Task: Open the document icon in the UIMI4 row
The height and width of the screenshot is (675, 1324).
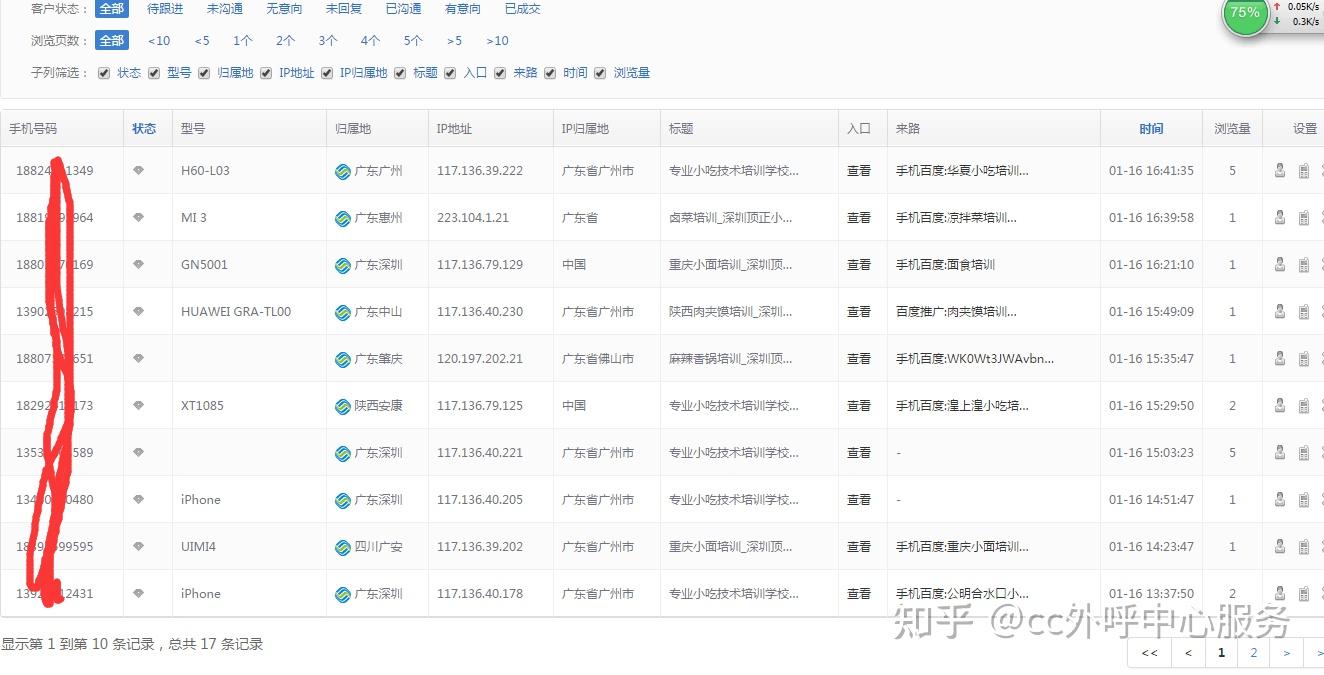Action: click(1302, 546)
